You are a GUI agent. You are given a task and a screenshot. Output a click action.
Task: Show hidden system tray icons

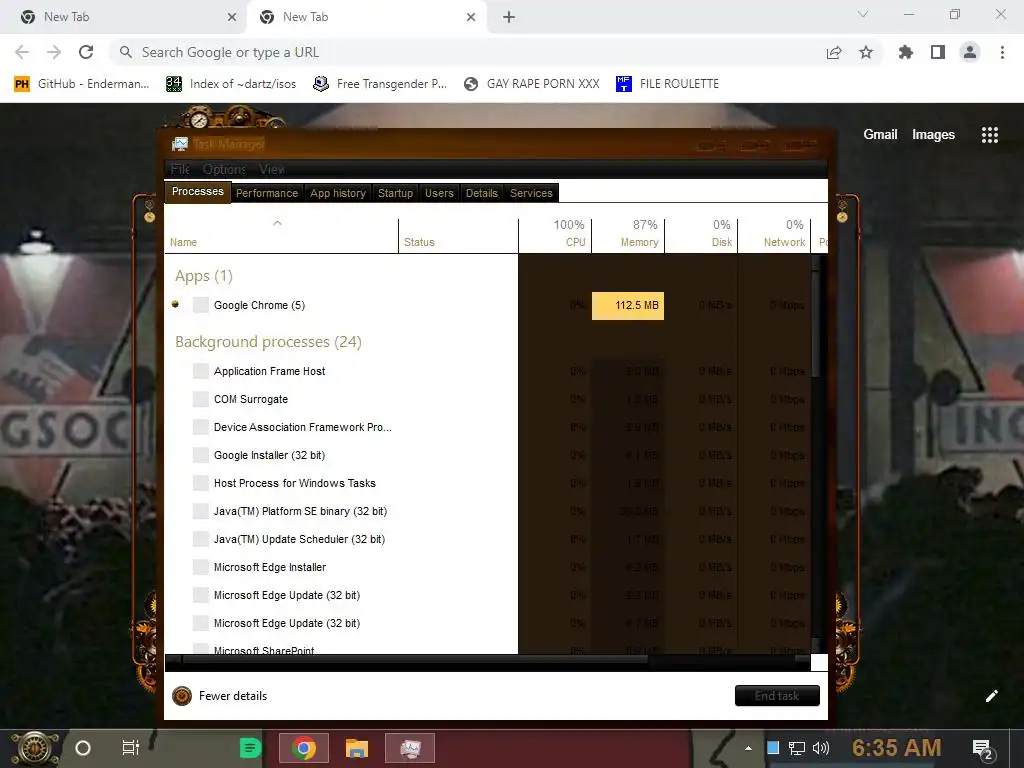748,748
